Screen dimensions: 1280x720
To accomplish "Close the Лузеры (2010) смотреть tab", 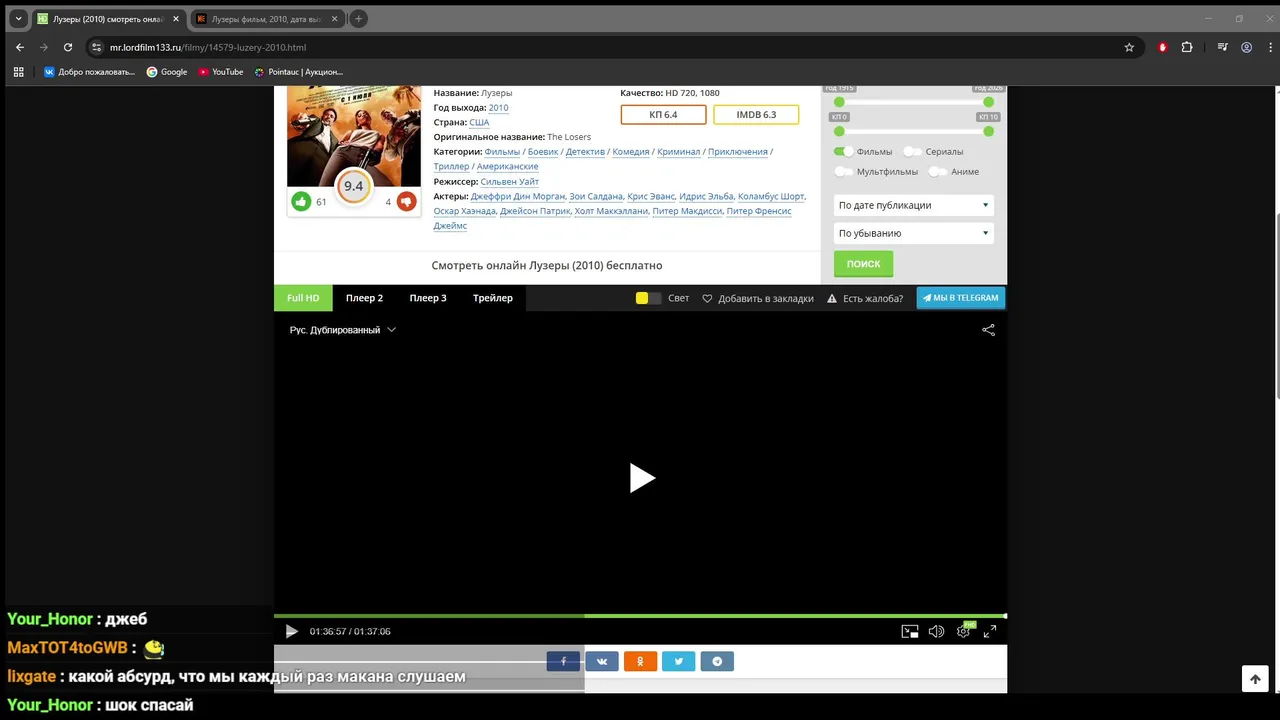I will pyautogui.click(x=176, y=19).
